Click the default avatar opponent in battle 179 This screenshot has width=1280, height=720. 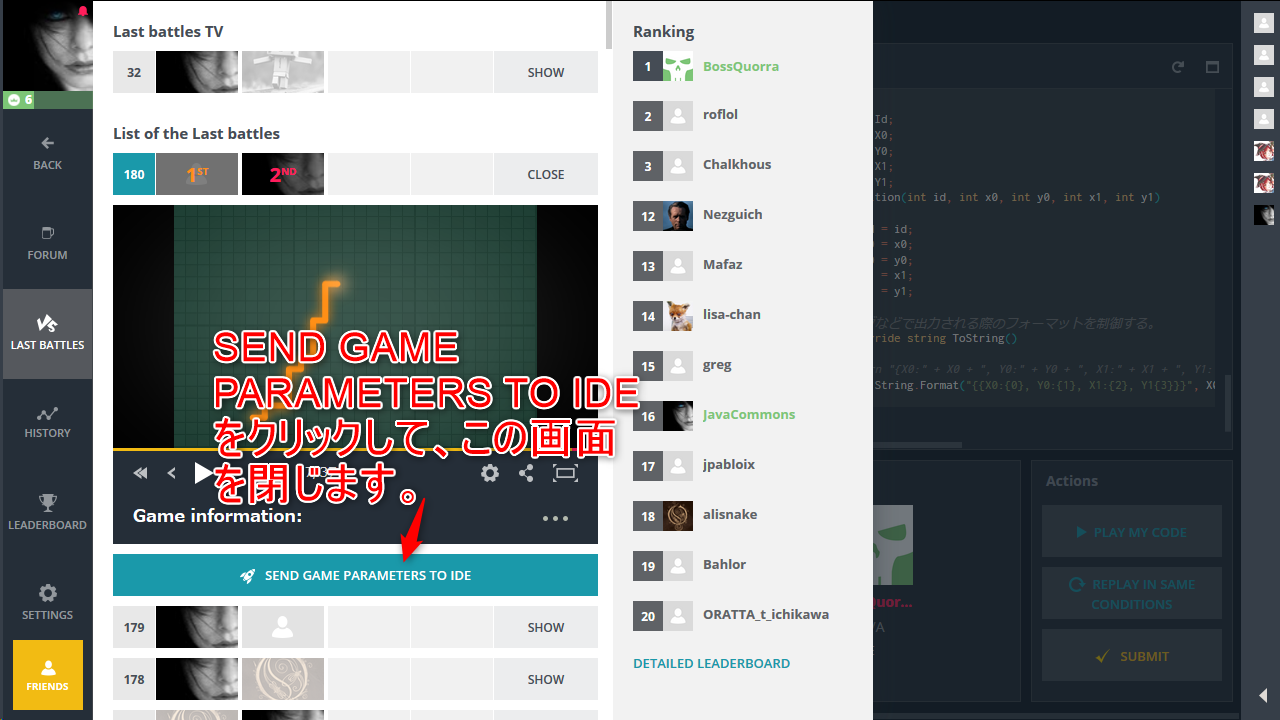pos(283,627)
